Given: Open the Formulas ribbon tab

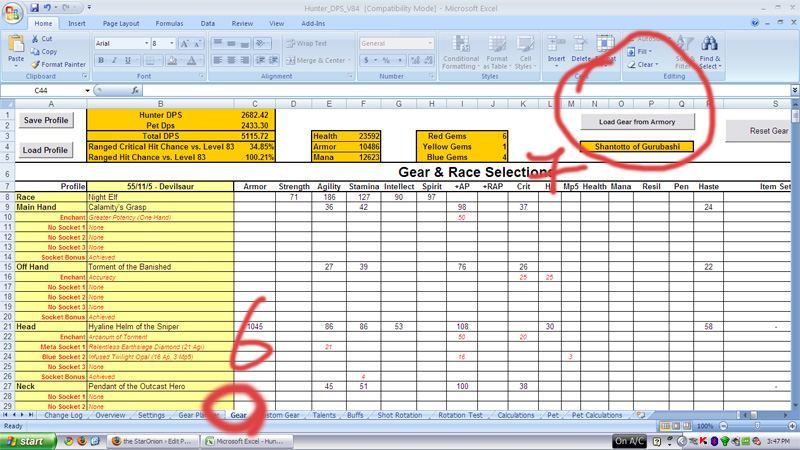Looking at the screenshot, I should point(169,23).
